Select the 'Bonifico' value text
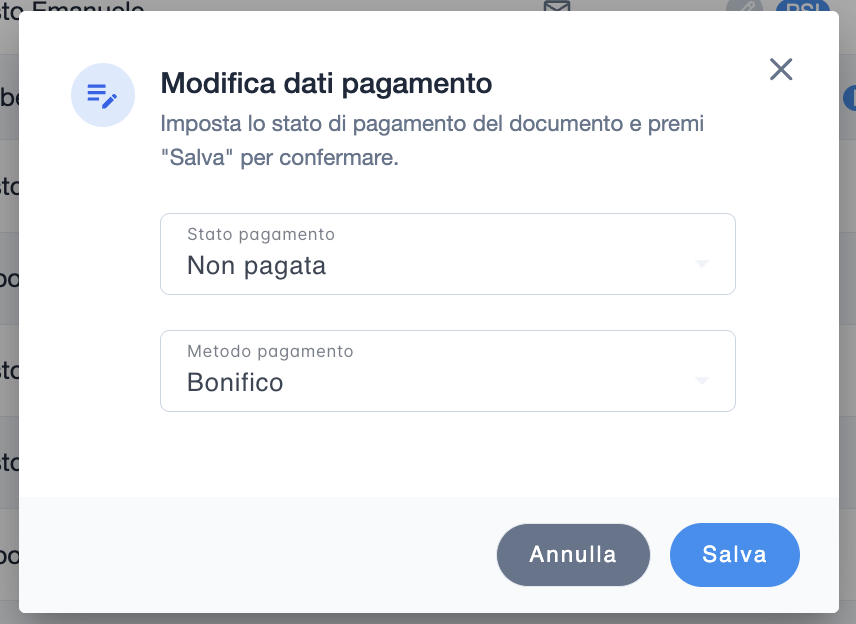Viewport: 856px width, 624px height. coord(235,383)
